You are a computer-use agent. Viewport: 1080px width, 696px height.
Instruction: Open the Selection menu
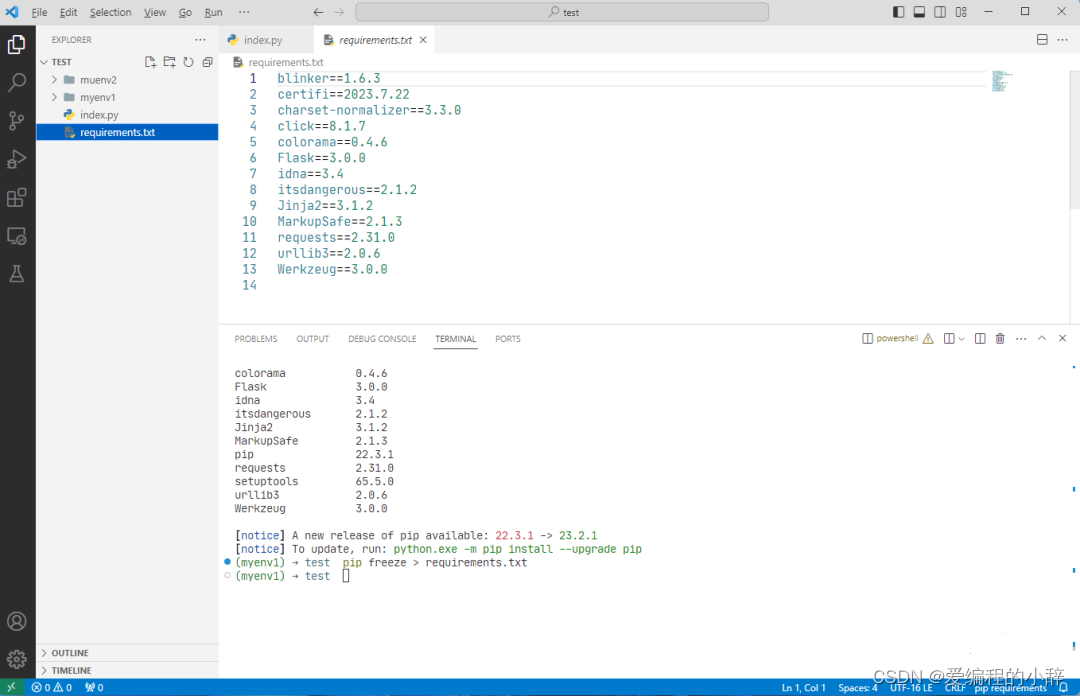pyautogui.click(x=110, y=12)
